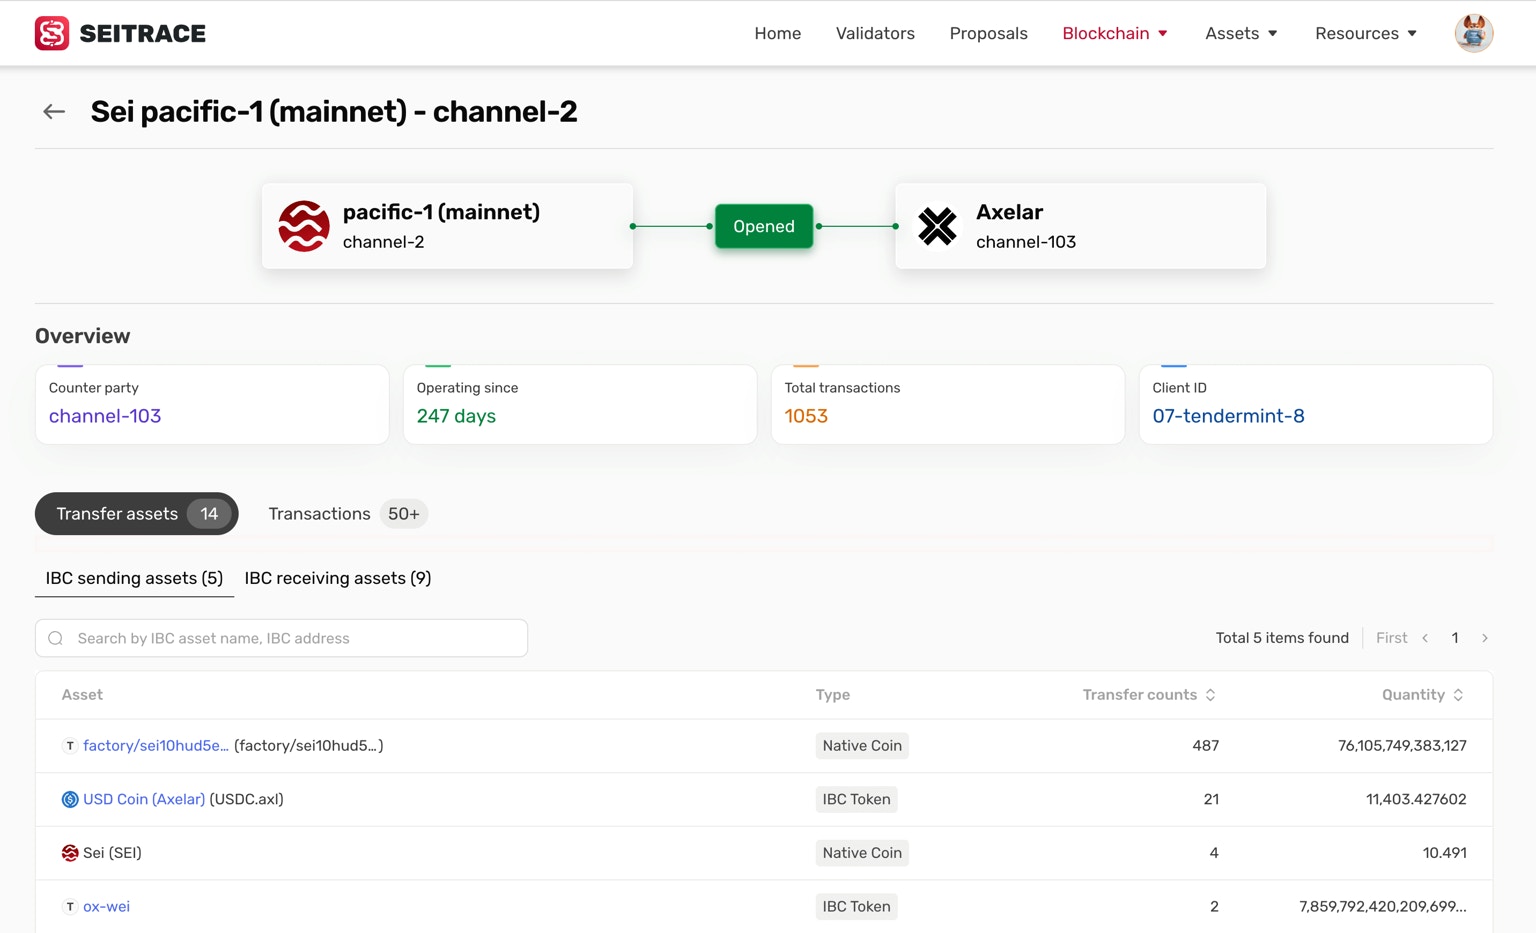This screenshot has height=933, width=1536.
Task: Open the user avatar profile icon
Action: point(1473,32)
